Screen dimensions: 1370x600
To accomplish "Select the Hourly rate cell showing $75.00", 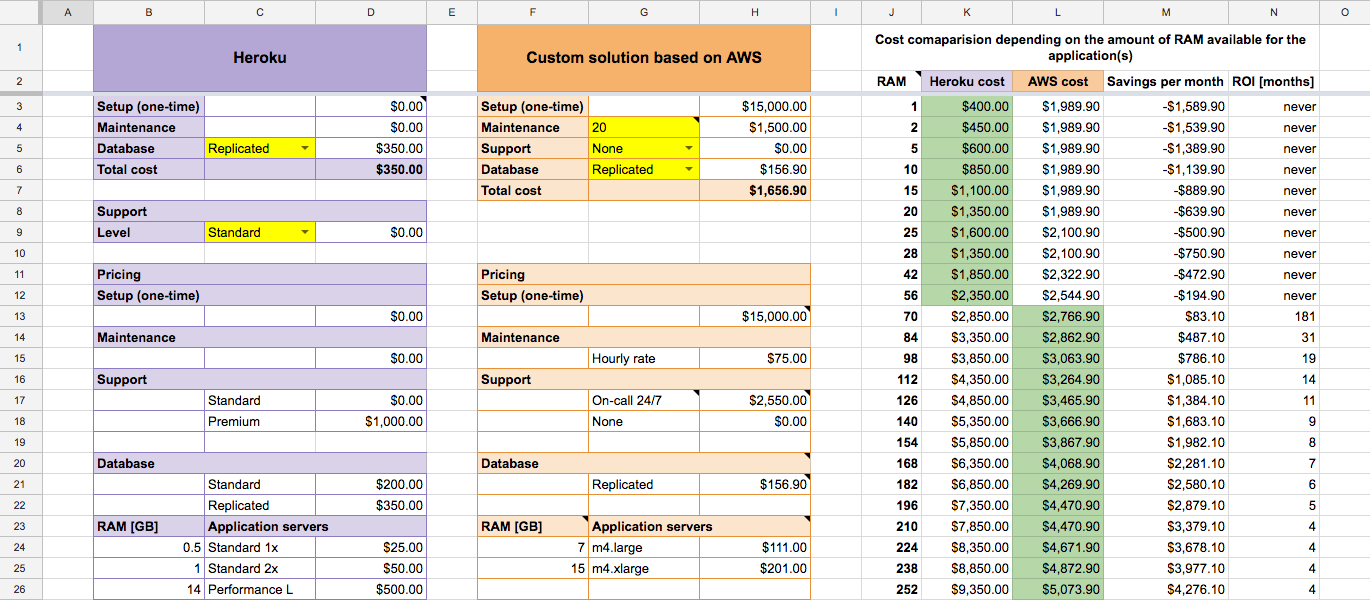I will 753,358.
